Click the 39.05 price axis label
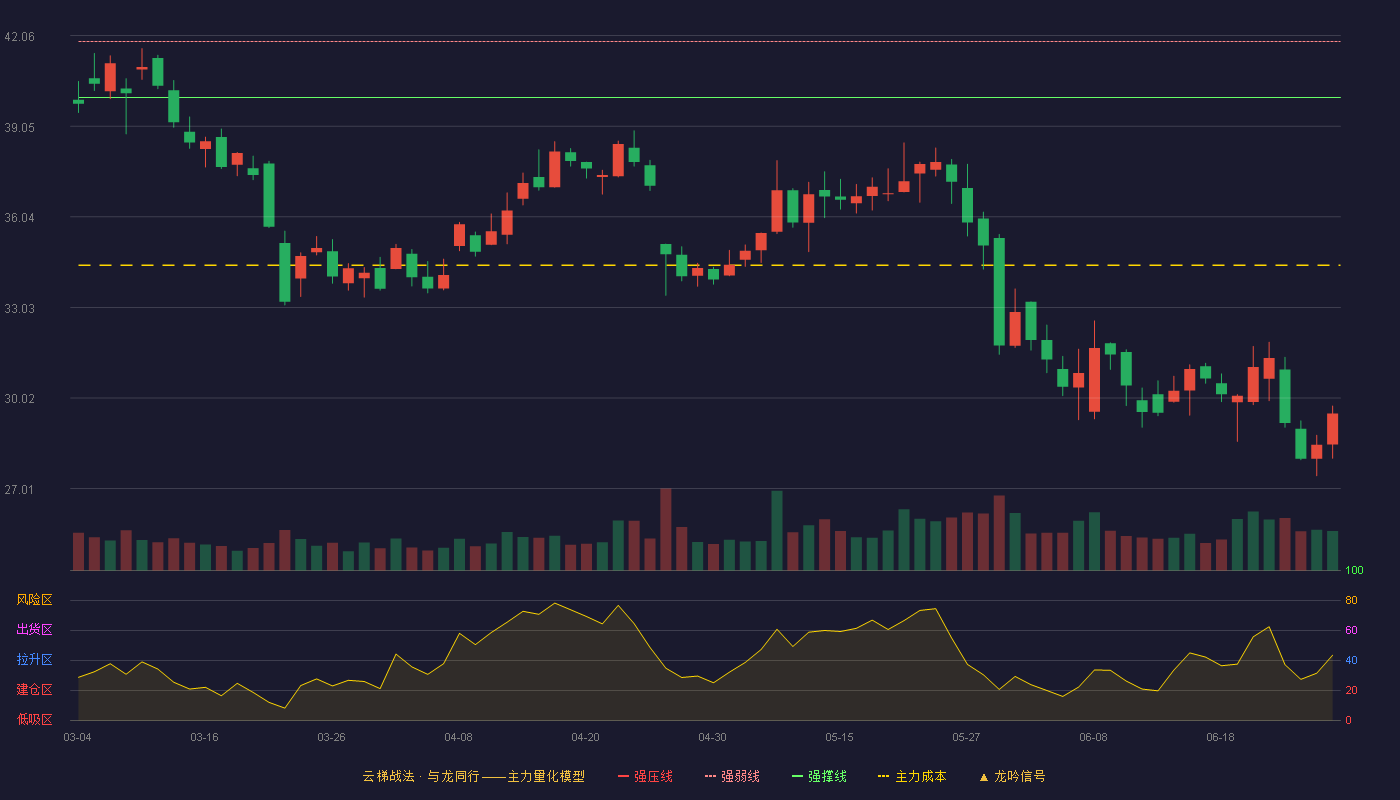Viewport: 1400px width, 800px height. (x=19, y=127)
